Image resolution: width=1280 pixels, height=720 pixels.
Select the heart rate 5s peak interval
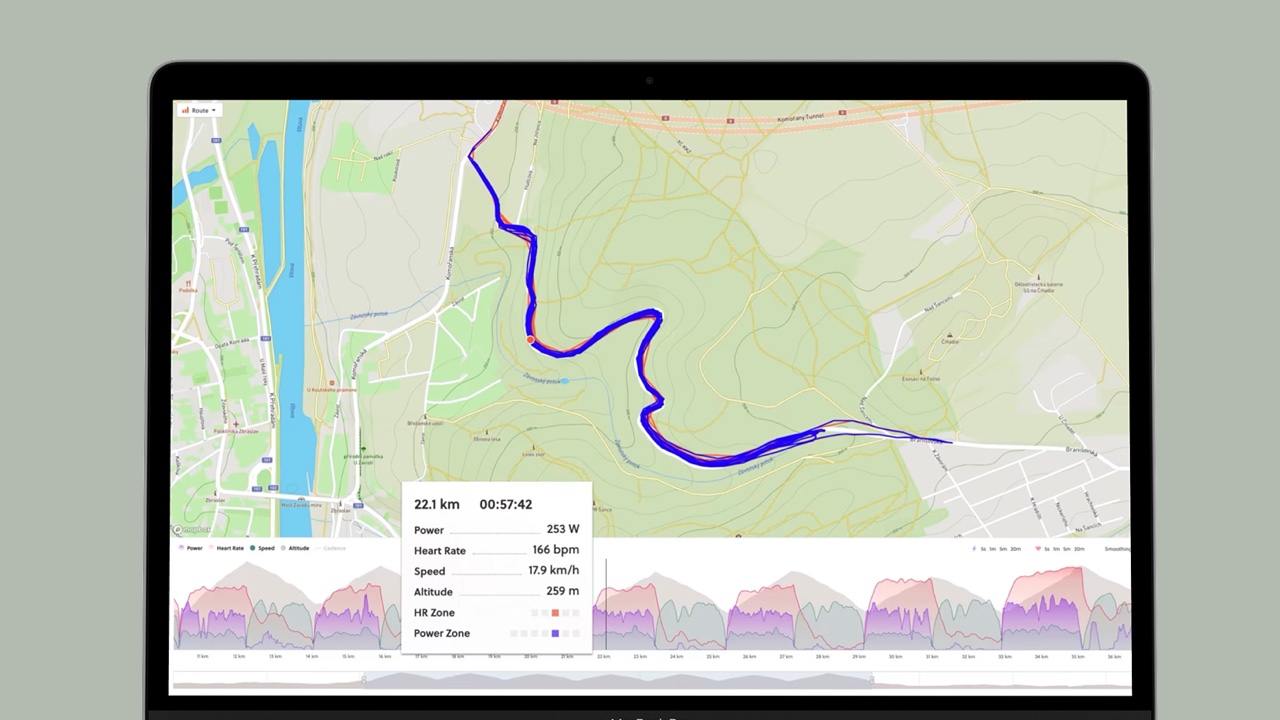1047,549
